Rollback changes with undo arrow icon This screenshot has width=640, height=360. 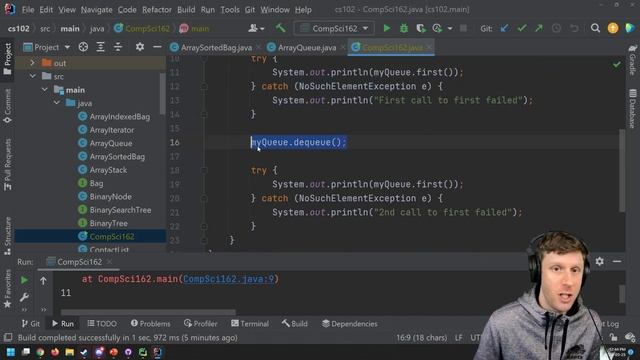tap(574, 28)
